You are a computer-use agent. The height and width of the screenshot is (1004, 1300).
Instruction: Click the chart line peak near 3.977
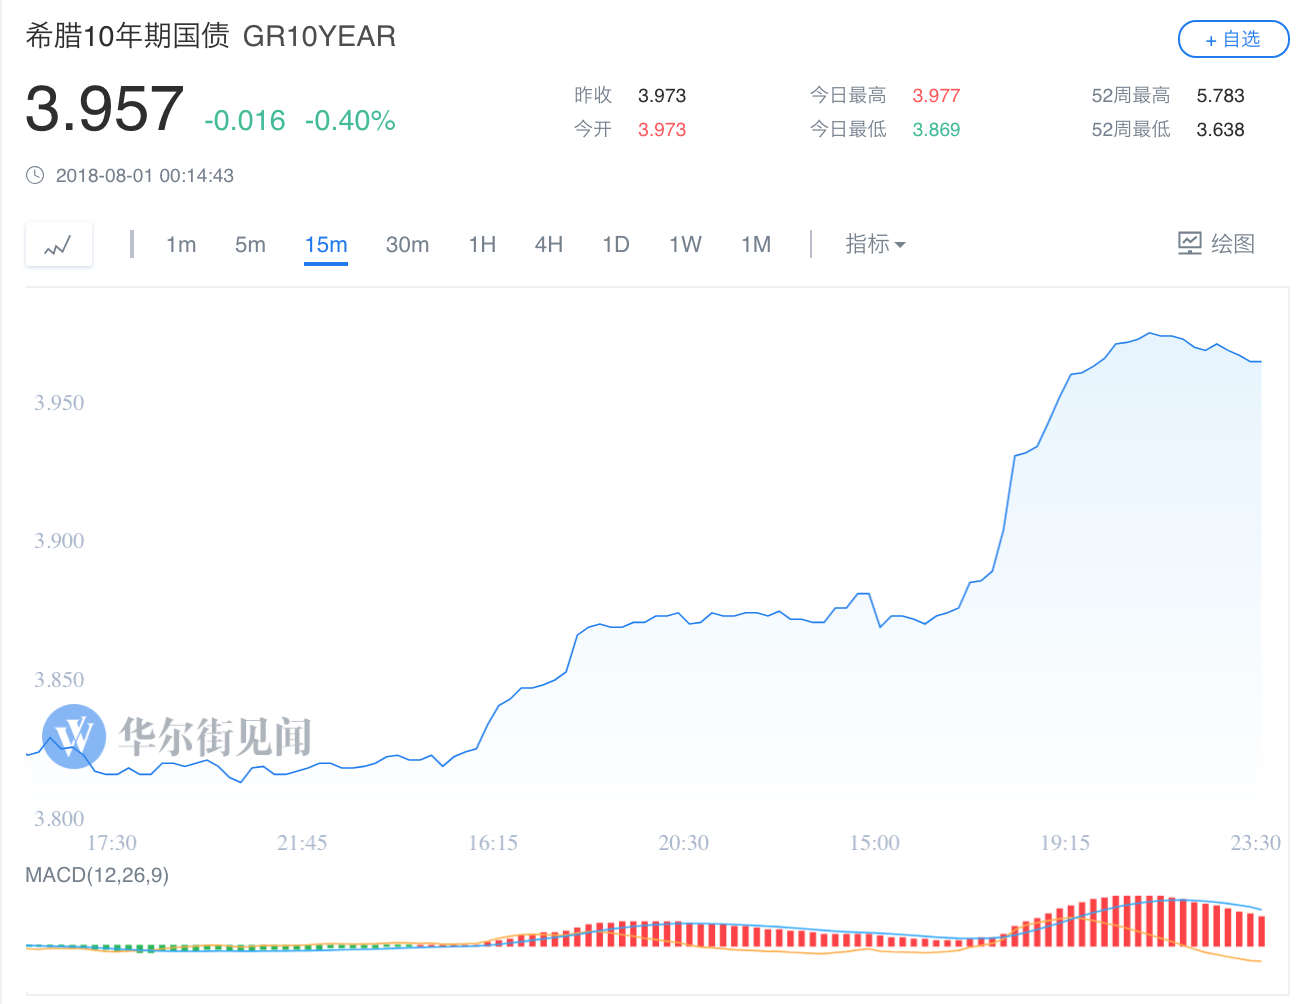pos(1151,333)
